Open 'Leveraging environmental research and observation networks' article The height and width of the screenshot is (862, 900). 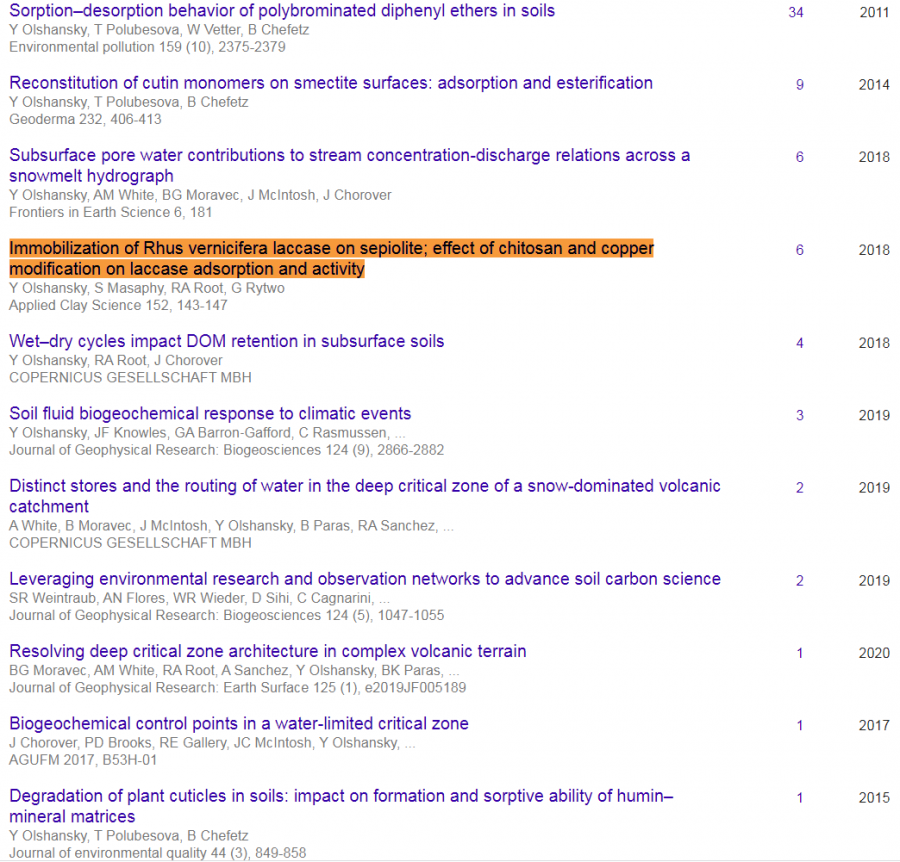(x=364, y=579)
